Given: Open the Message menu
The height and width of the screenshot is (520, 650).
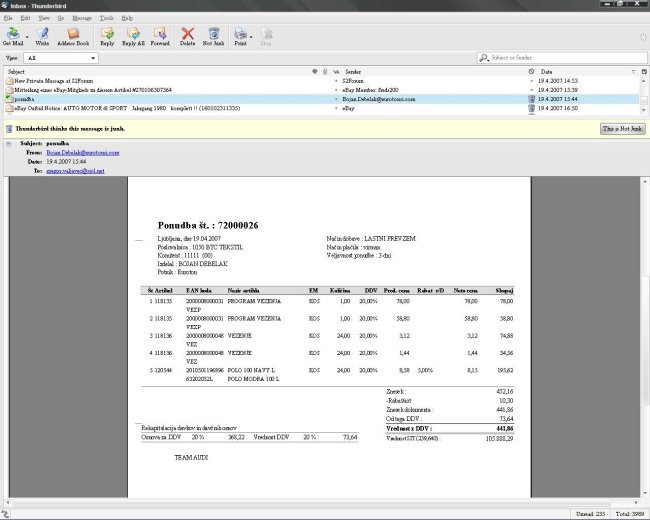Looking at the screenshot, I should 82,18.
